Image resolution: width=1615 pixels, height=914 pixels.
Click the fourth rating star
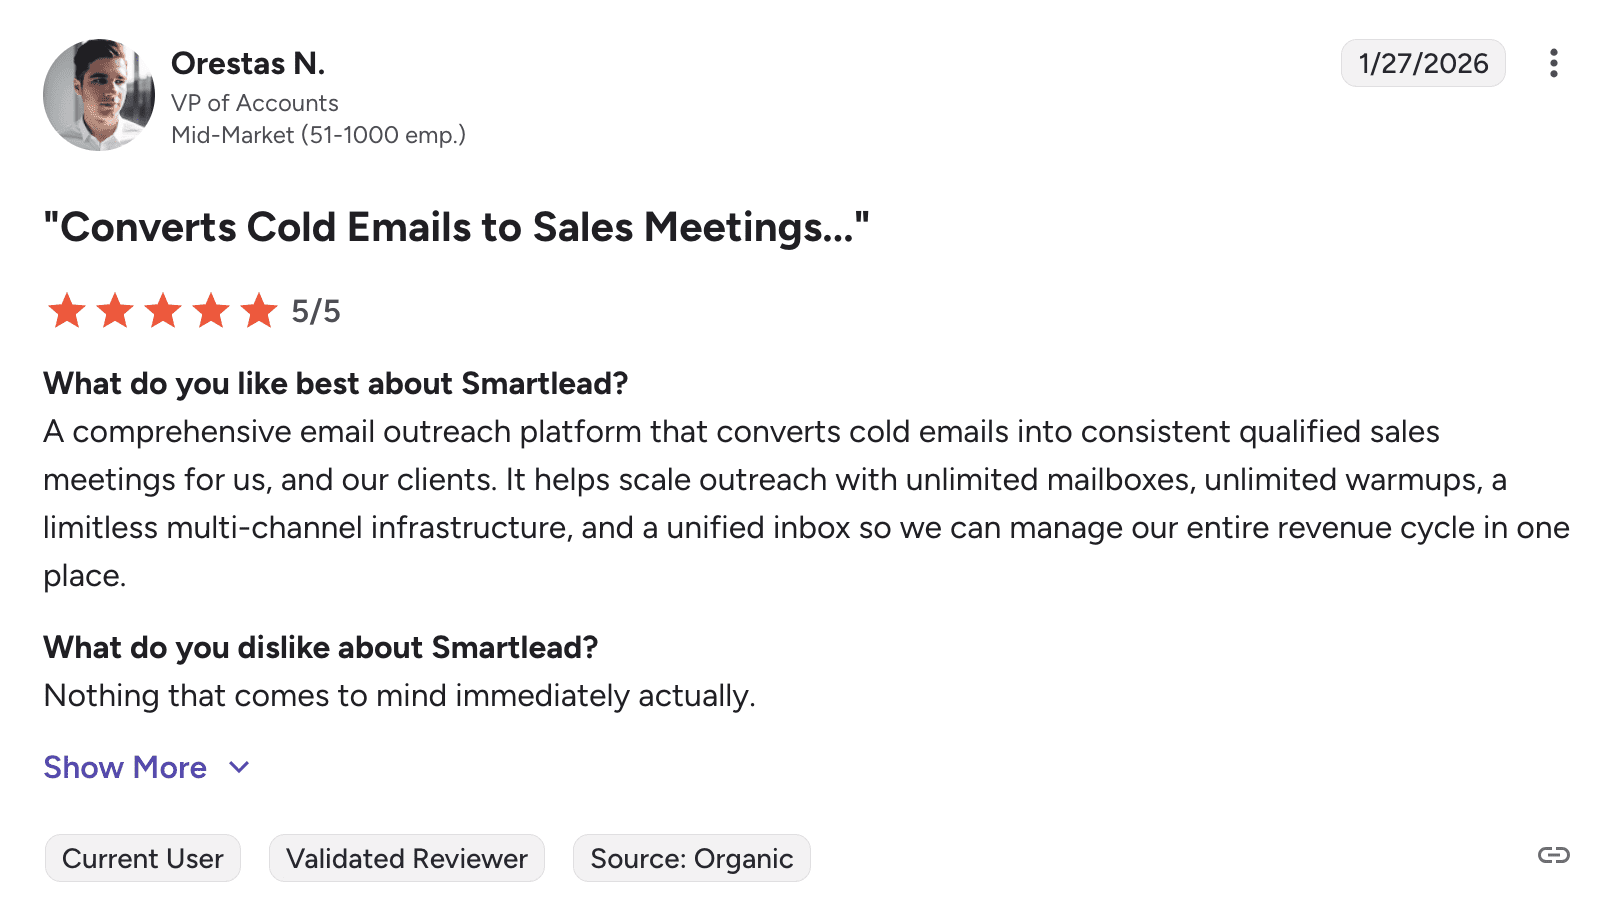pos(211,311)
